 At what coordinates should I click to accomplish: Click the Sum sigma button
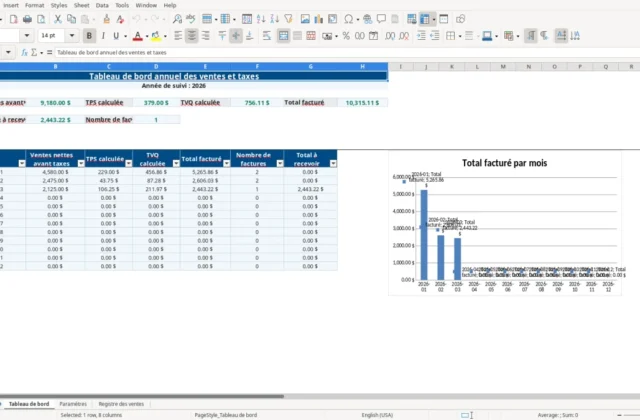tap(34, 52)
